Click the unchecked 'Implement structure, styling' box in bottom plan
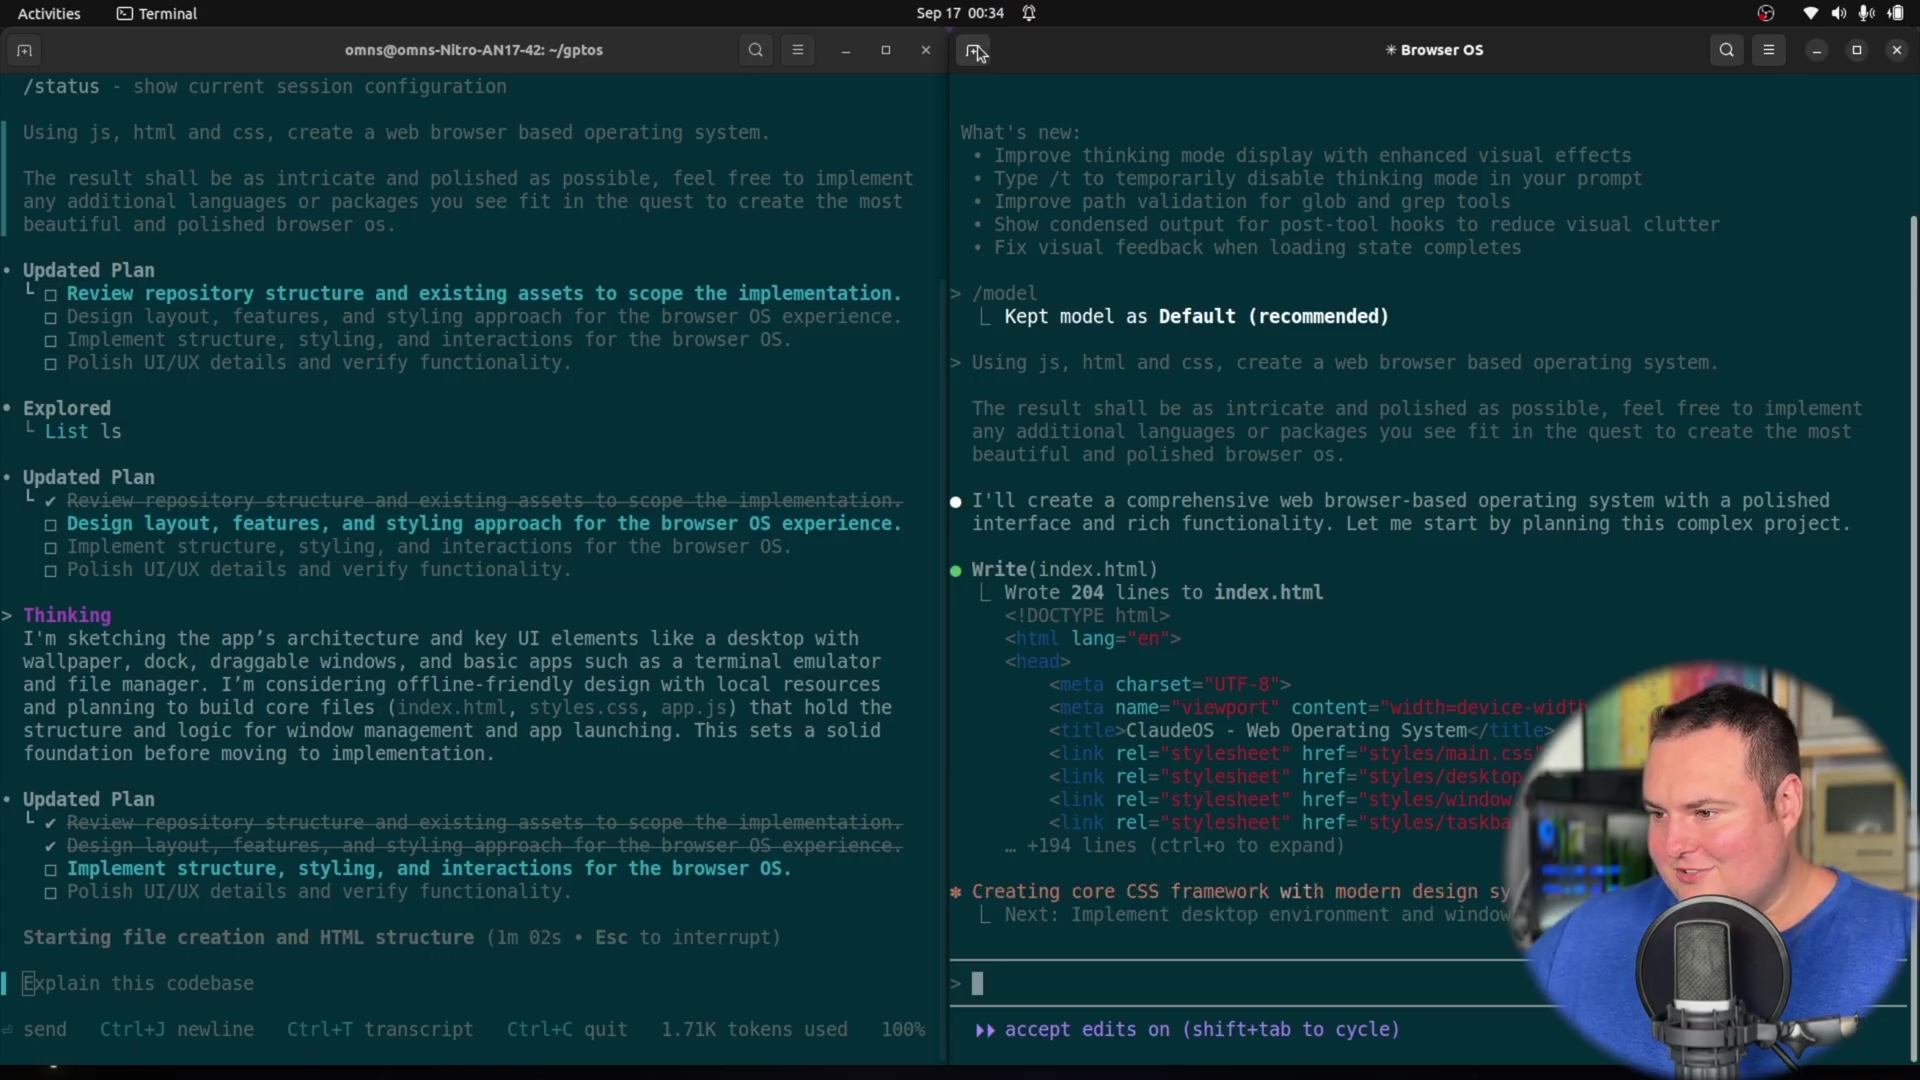Viewport: 1920px width, 1080px height. click(50, 870)
